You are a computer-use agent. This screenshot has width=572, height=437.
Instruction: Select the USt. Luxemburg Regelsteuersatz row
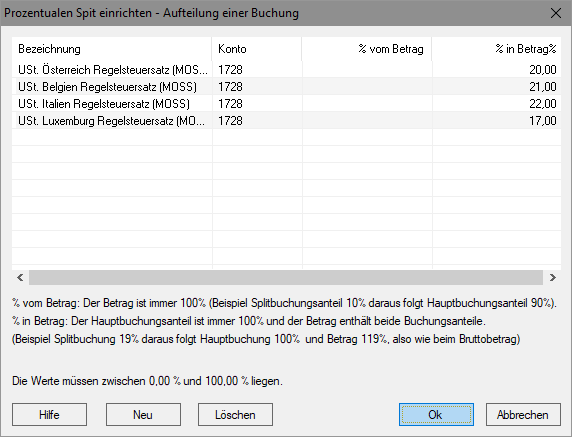[x=286, y=121]
